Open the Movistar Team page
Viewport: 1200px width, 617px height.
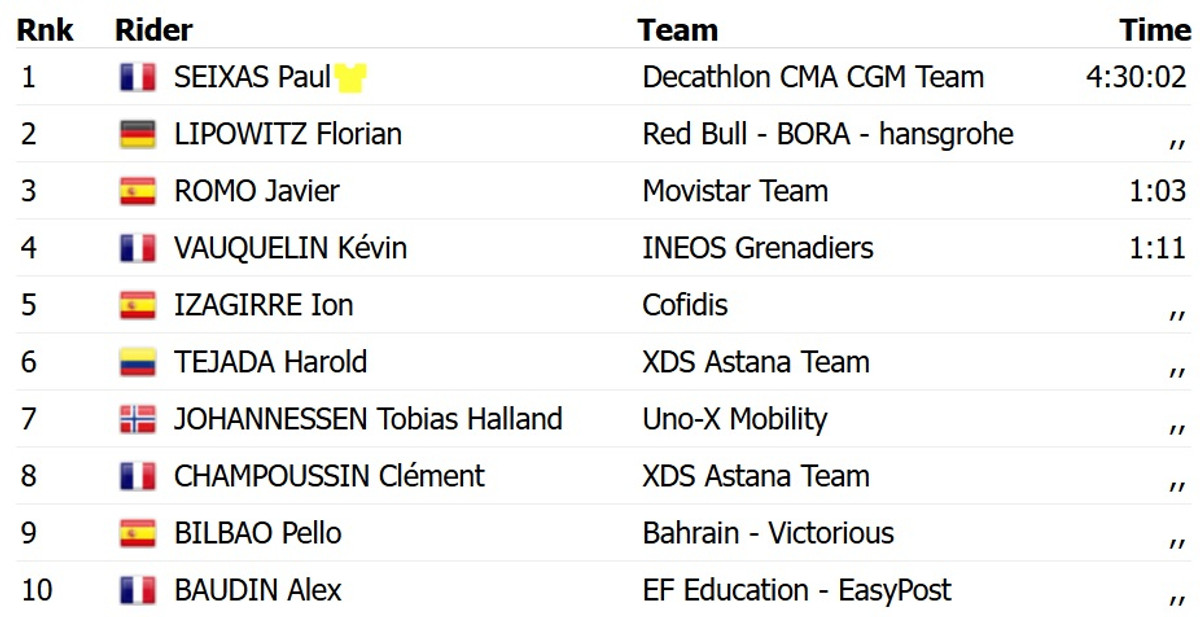(x=735, y=191)
